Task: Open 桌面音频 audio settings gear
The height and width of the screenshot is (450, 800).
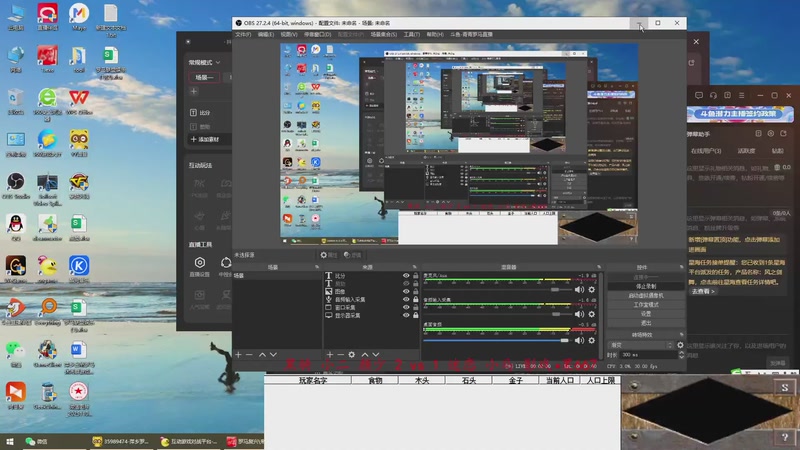Action: [x=592, y=340]
